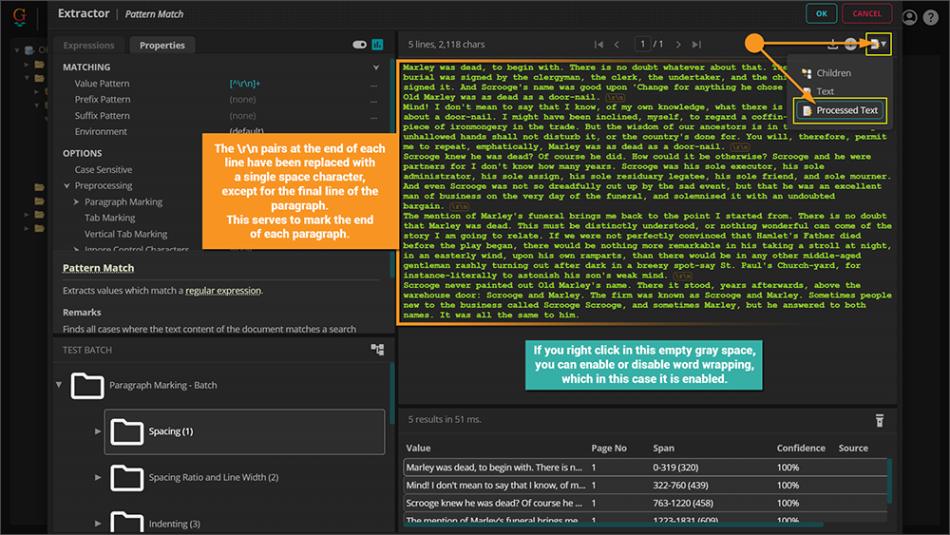Viewport: 950px width, 535px height.
Task: Expand the Spacing (1) folder
Action: [98, 431]
